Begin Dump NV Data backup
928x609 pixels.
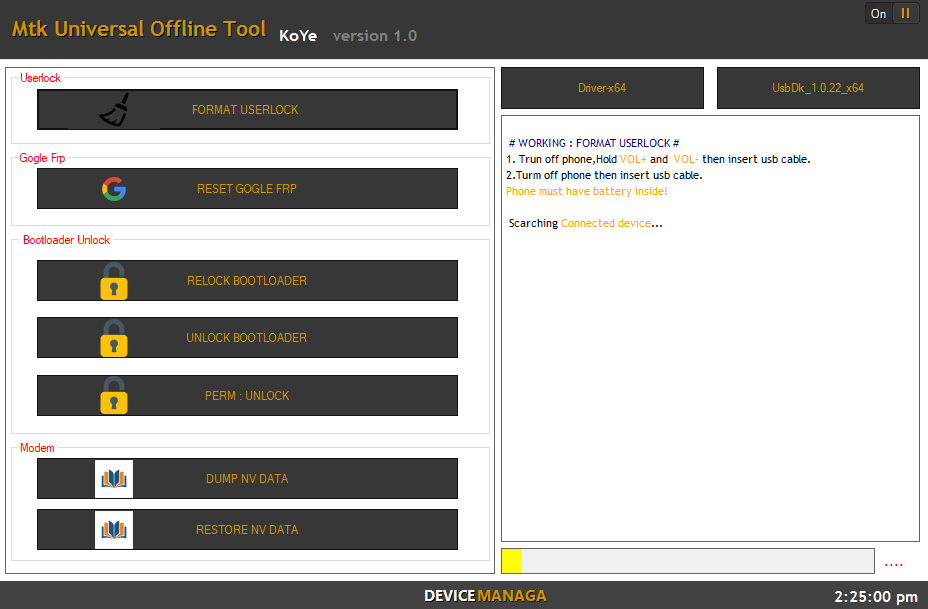coord(246,478)
